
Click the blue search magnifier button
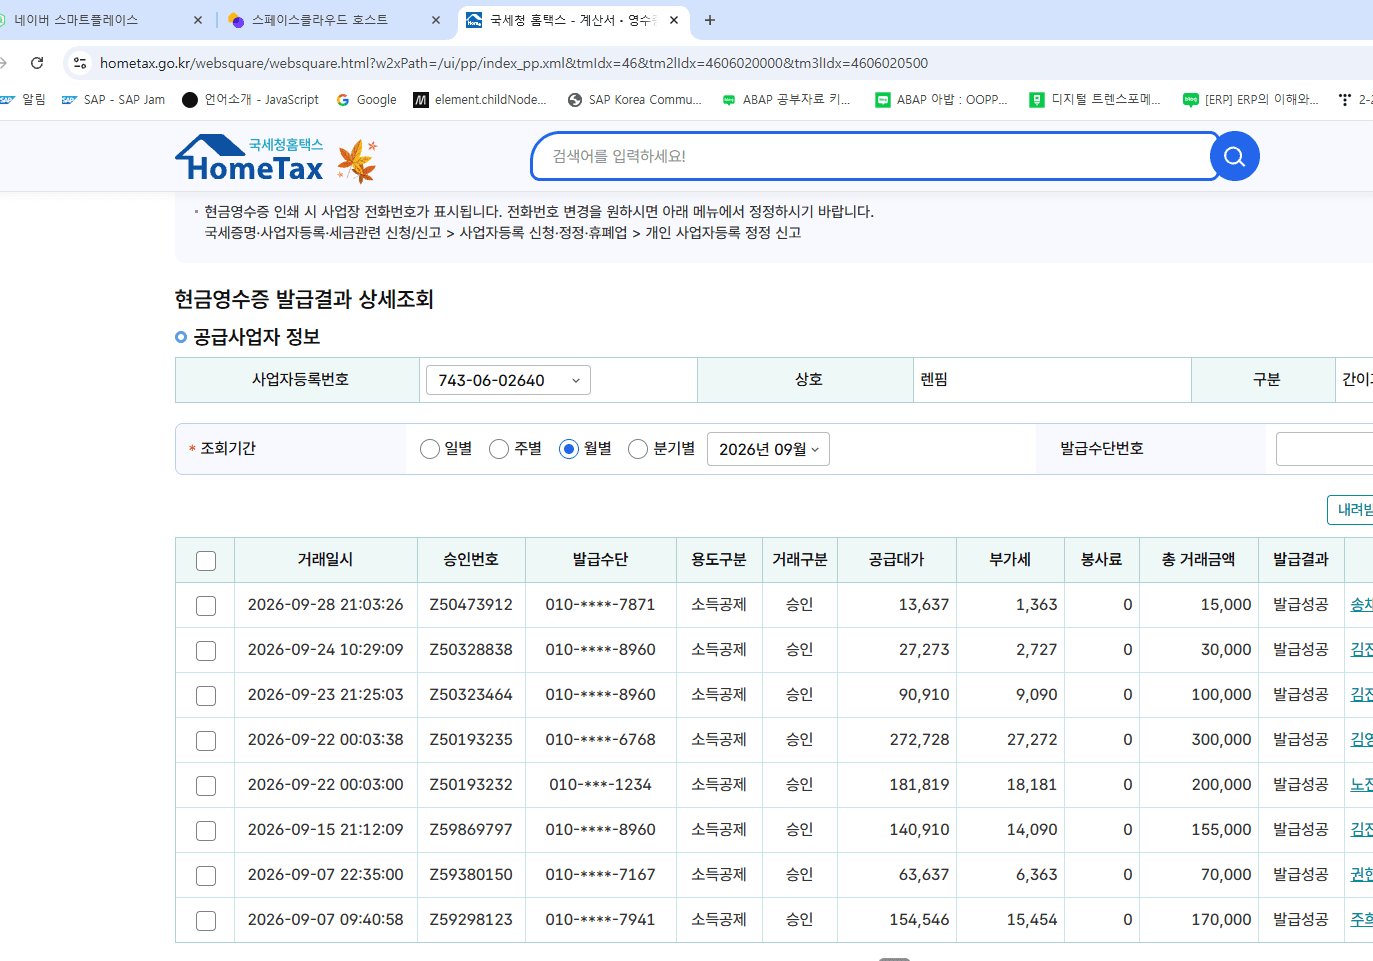[x=1234, y=156]
